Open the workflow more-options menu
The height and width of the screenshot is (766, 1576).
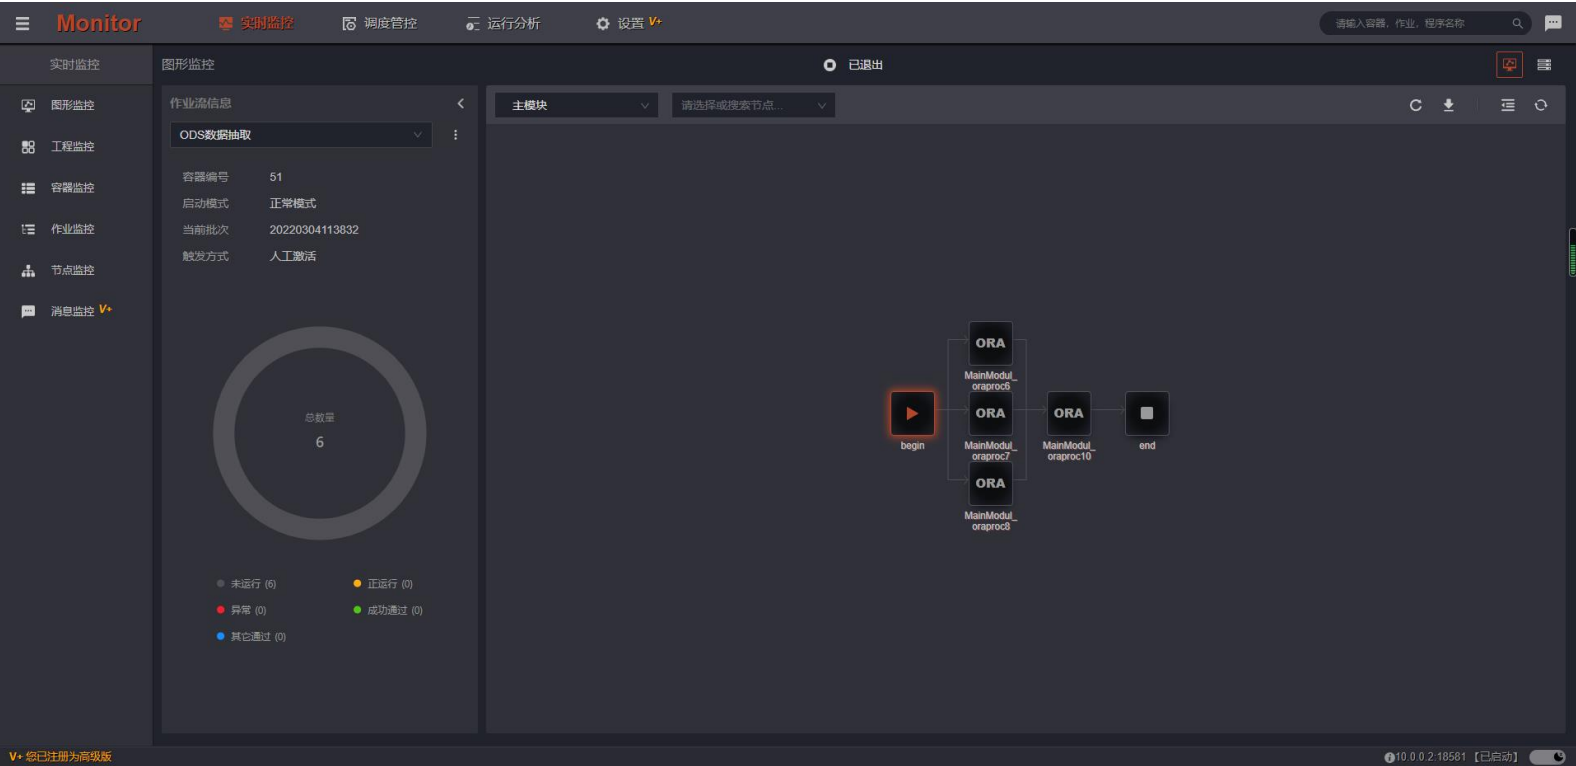point(456,135)
